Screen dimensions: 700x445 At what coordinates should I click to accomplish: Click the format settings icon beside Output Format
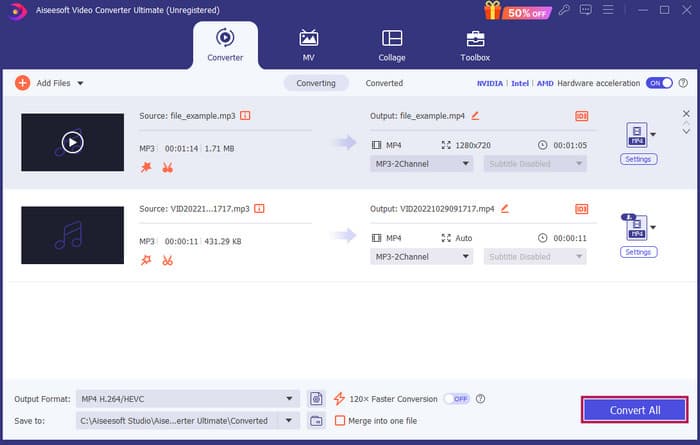pos(317,398)
